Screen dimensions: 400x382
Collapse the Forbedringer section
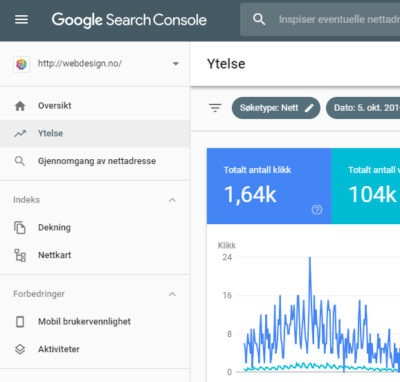click(172, 294)
